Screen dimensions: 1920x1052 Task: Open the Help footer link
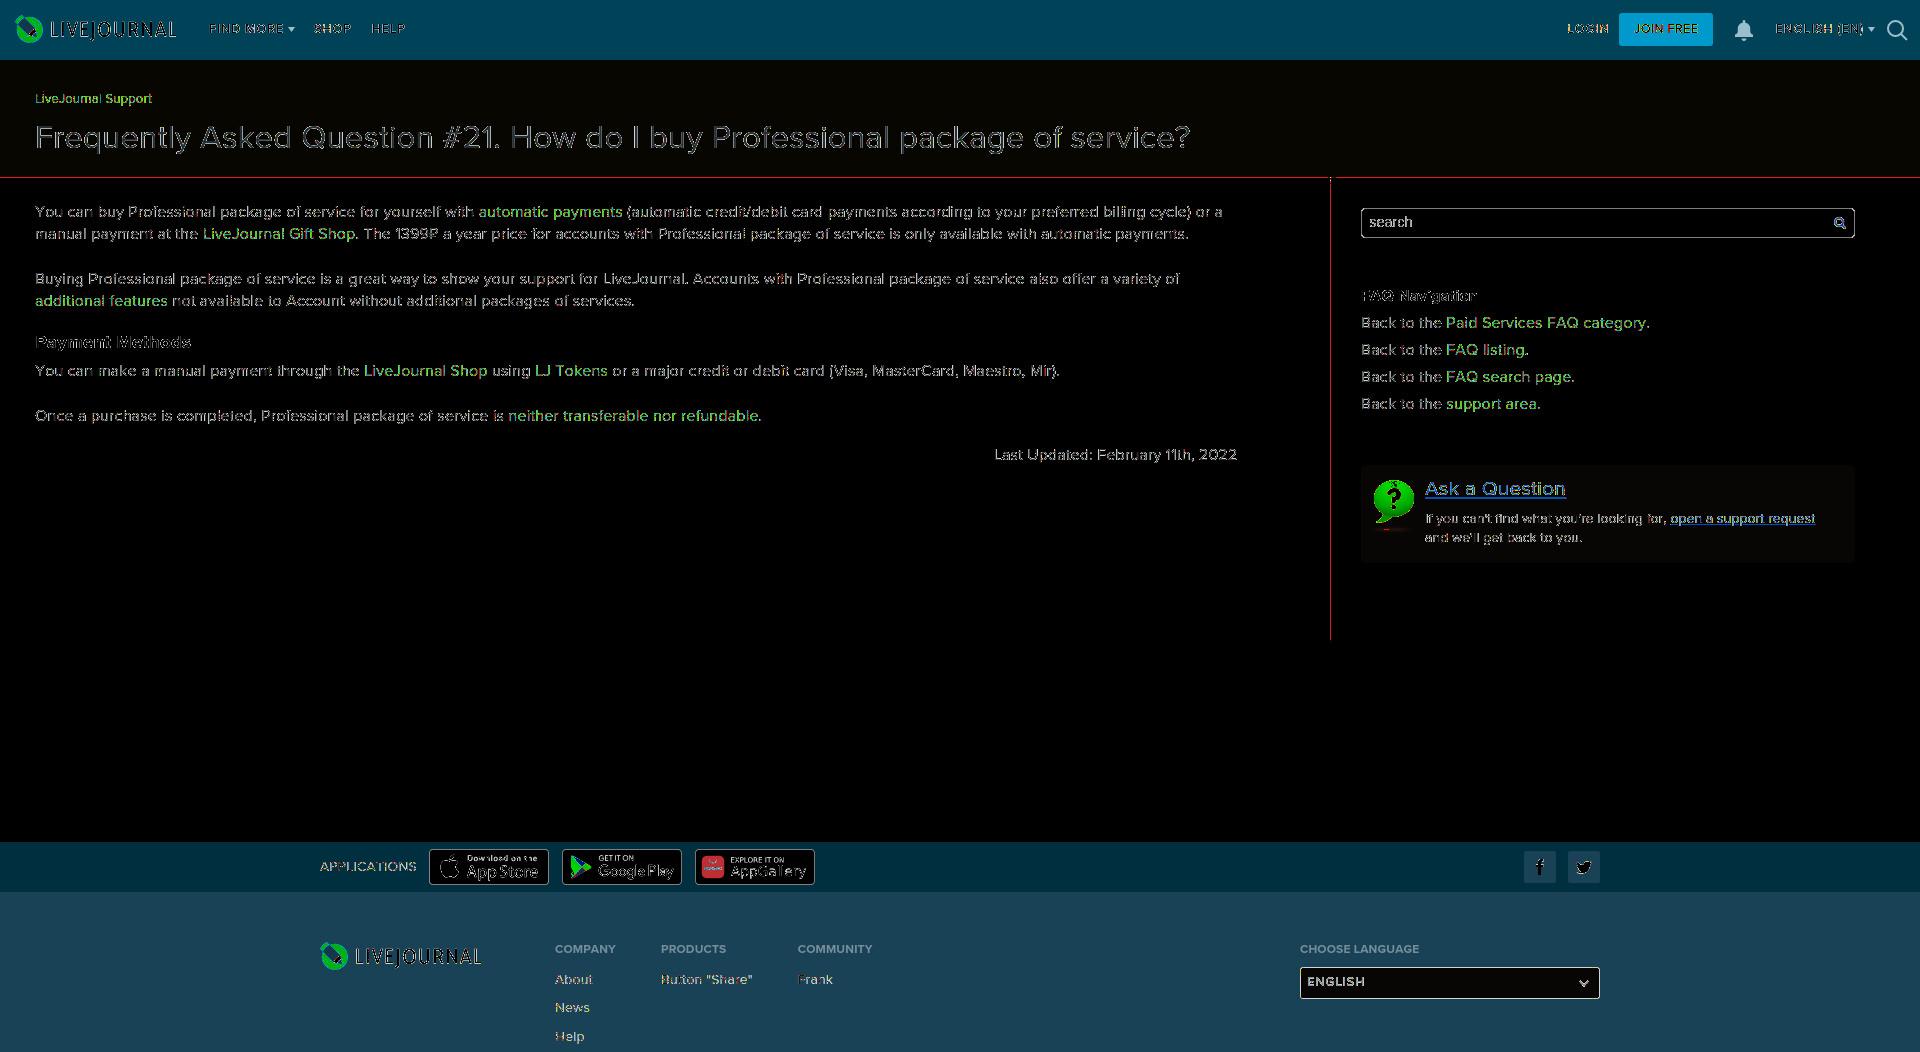tap(569, 1037)
